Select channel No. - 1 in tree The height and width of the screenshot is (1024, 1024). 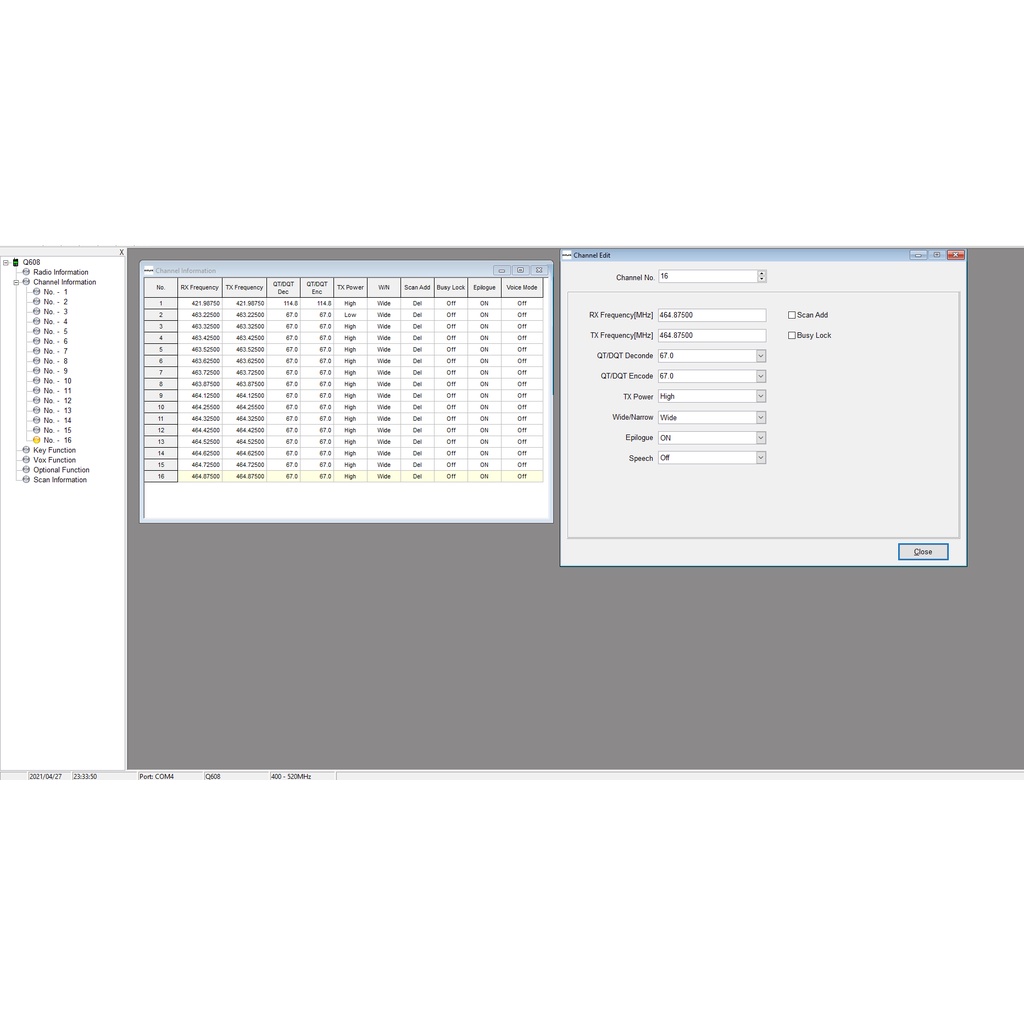click(x=56, y=292)
